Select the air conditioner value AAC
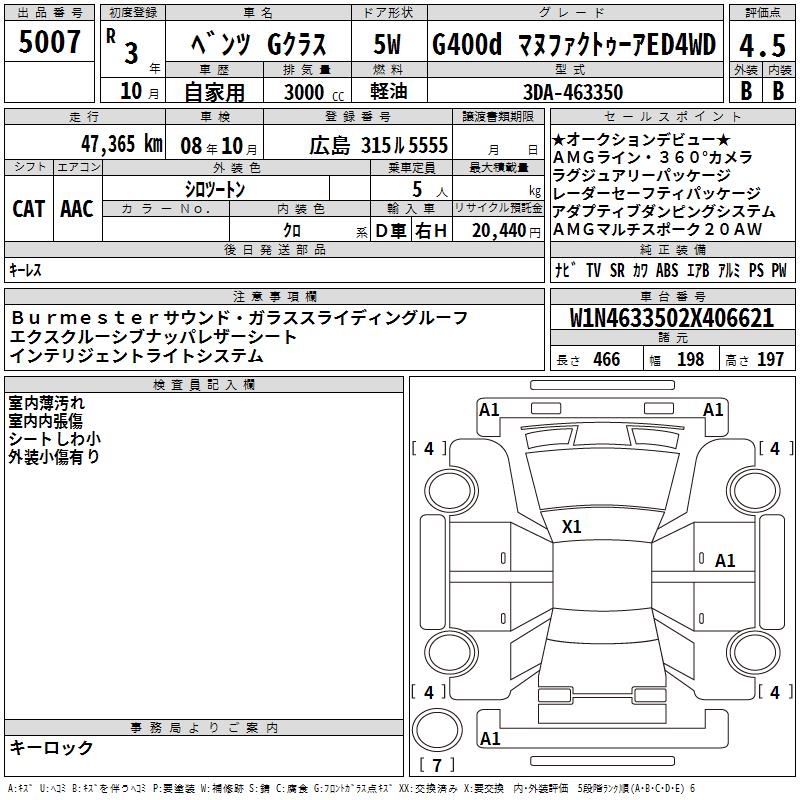 77,209
